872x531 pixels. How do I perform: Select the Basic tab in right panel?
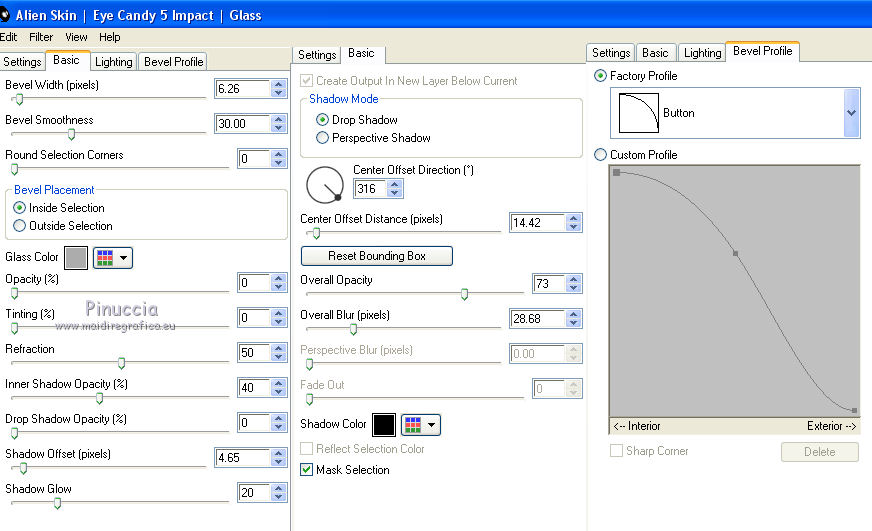[655, 53]
